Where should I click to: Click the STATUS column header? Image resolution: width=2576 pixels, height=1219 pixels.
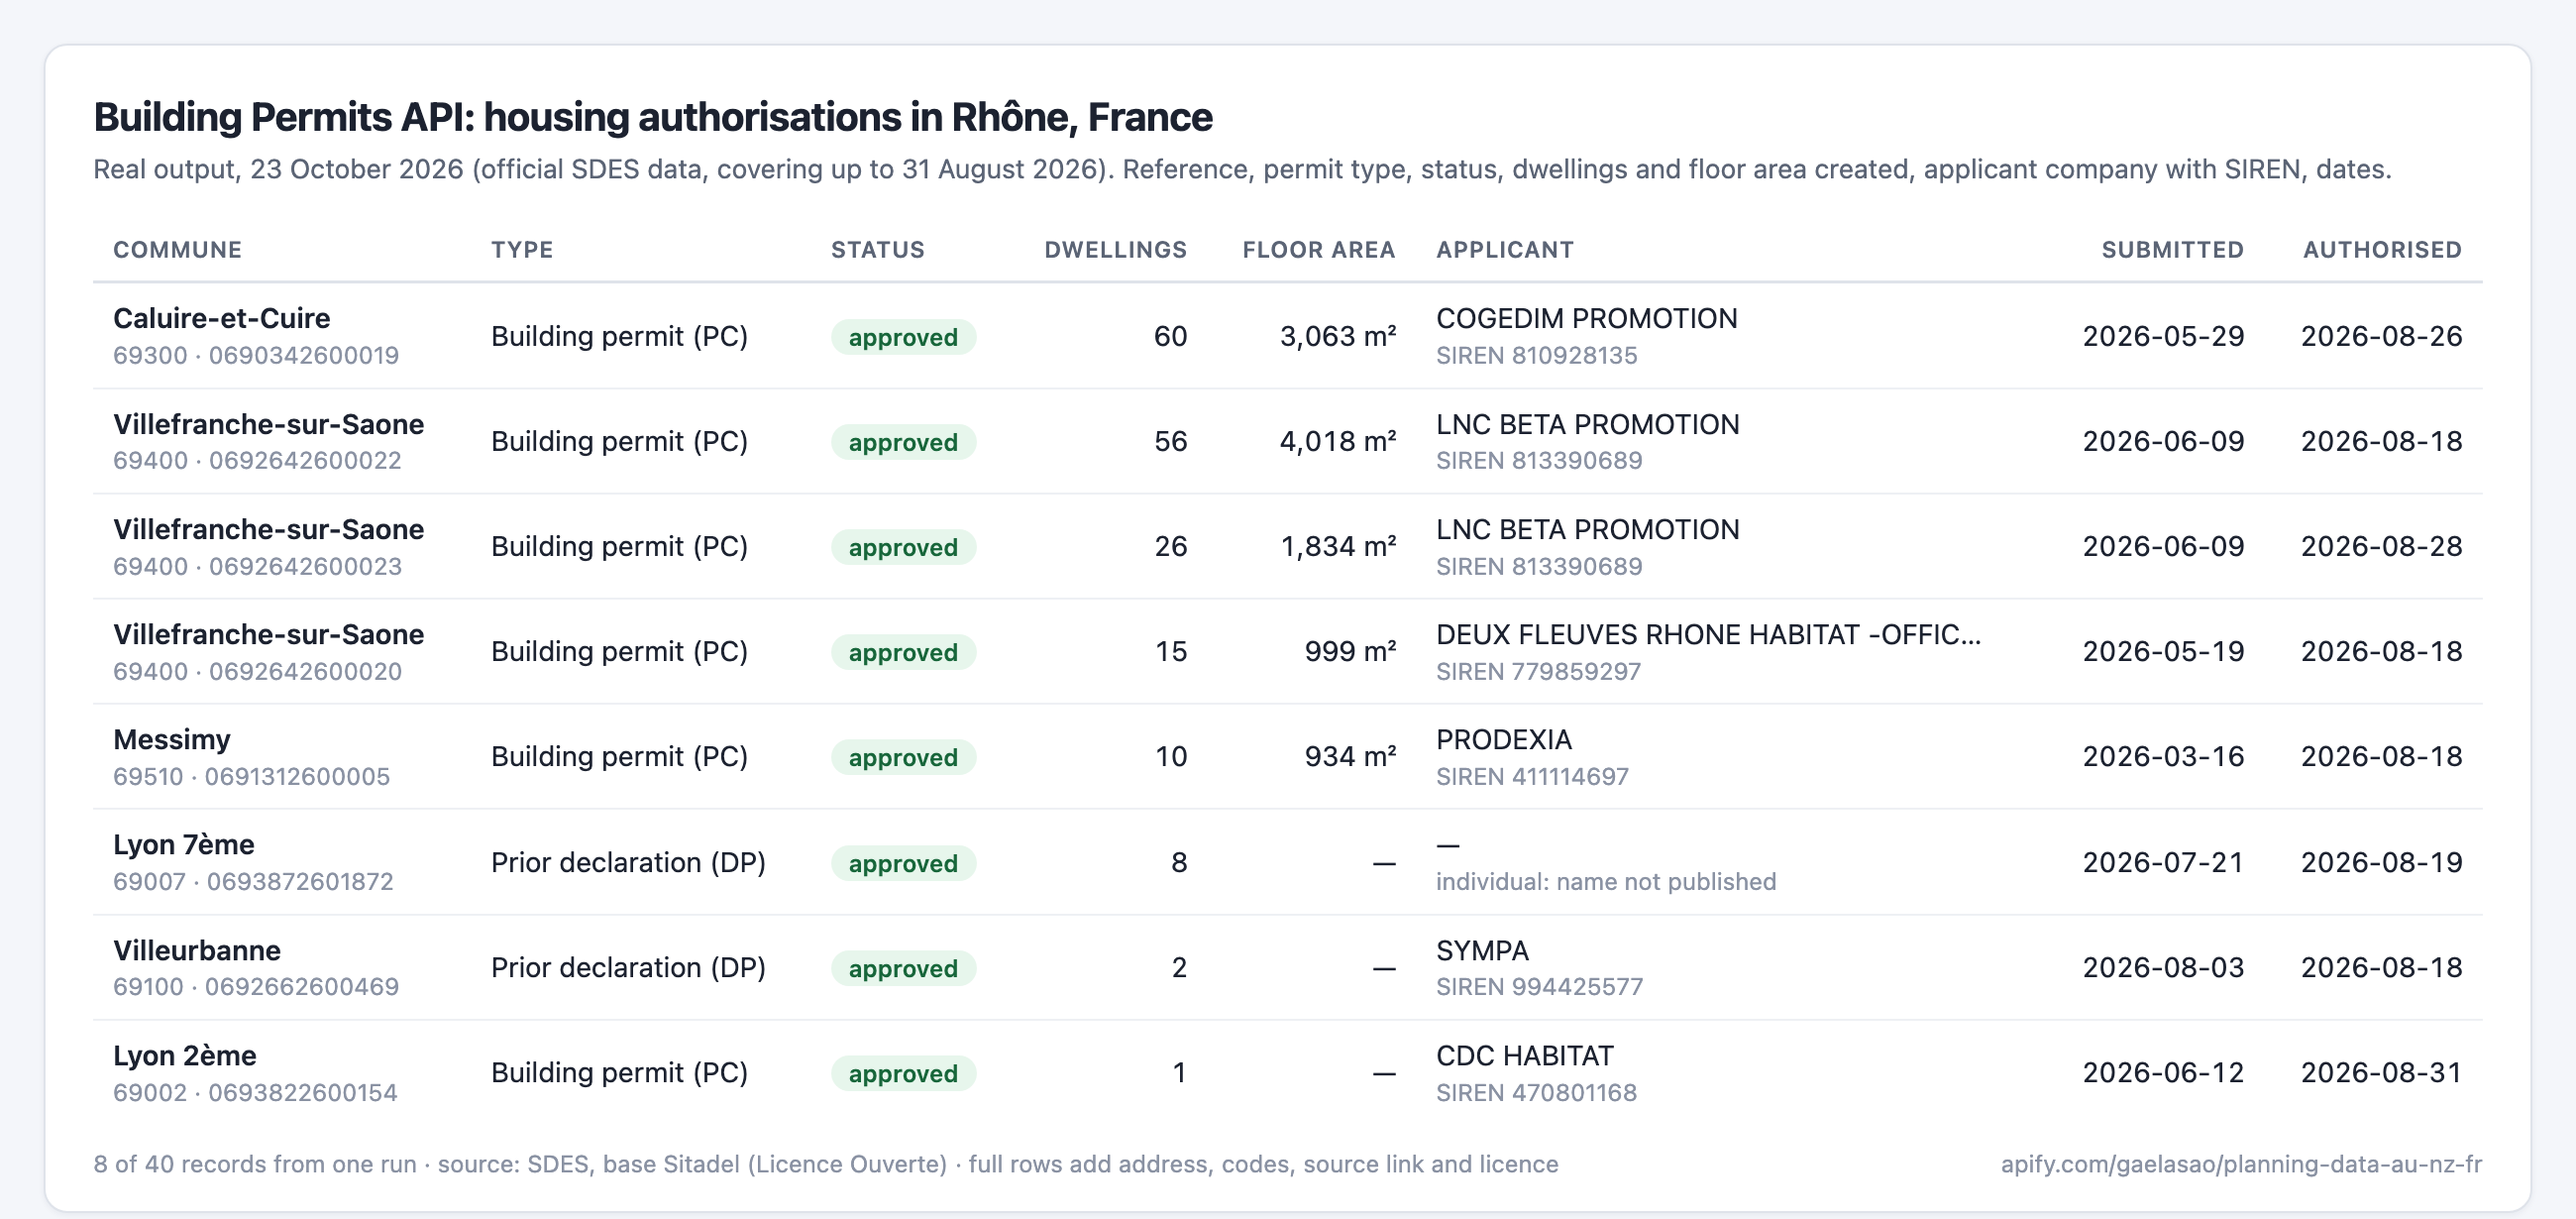tap(878, 250)
